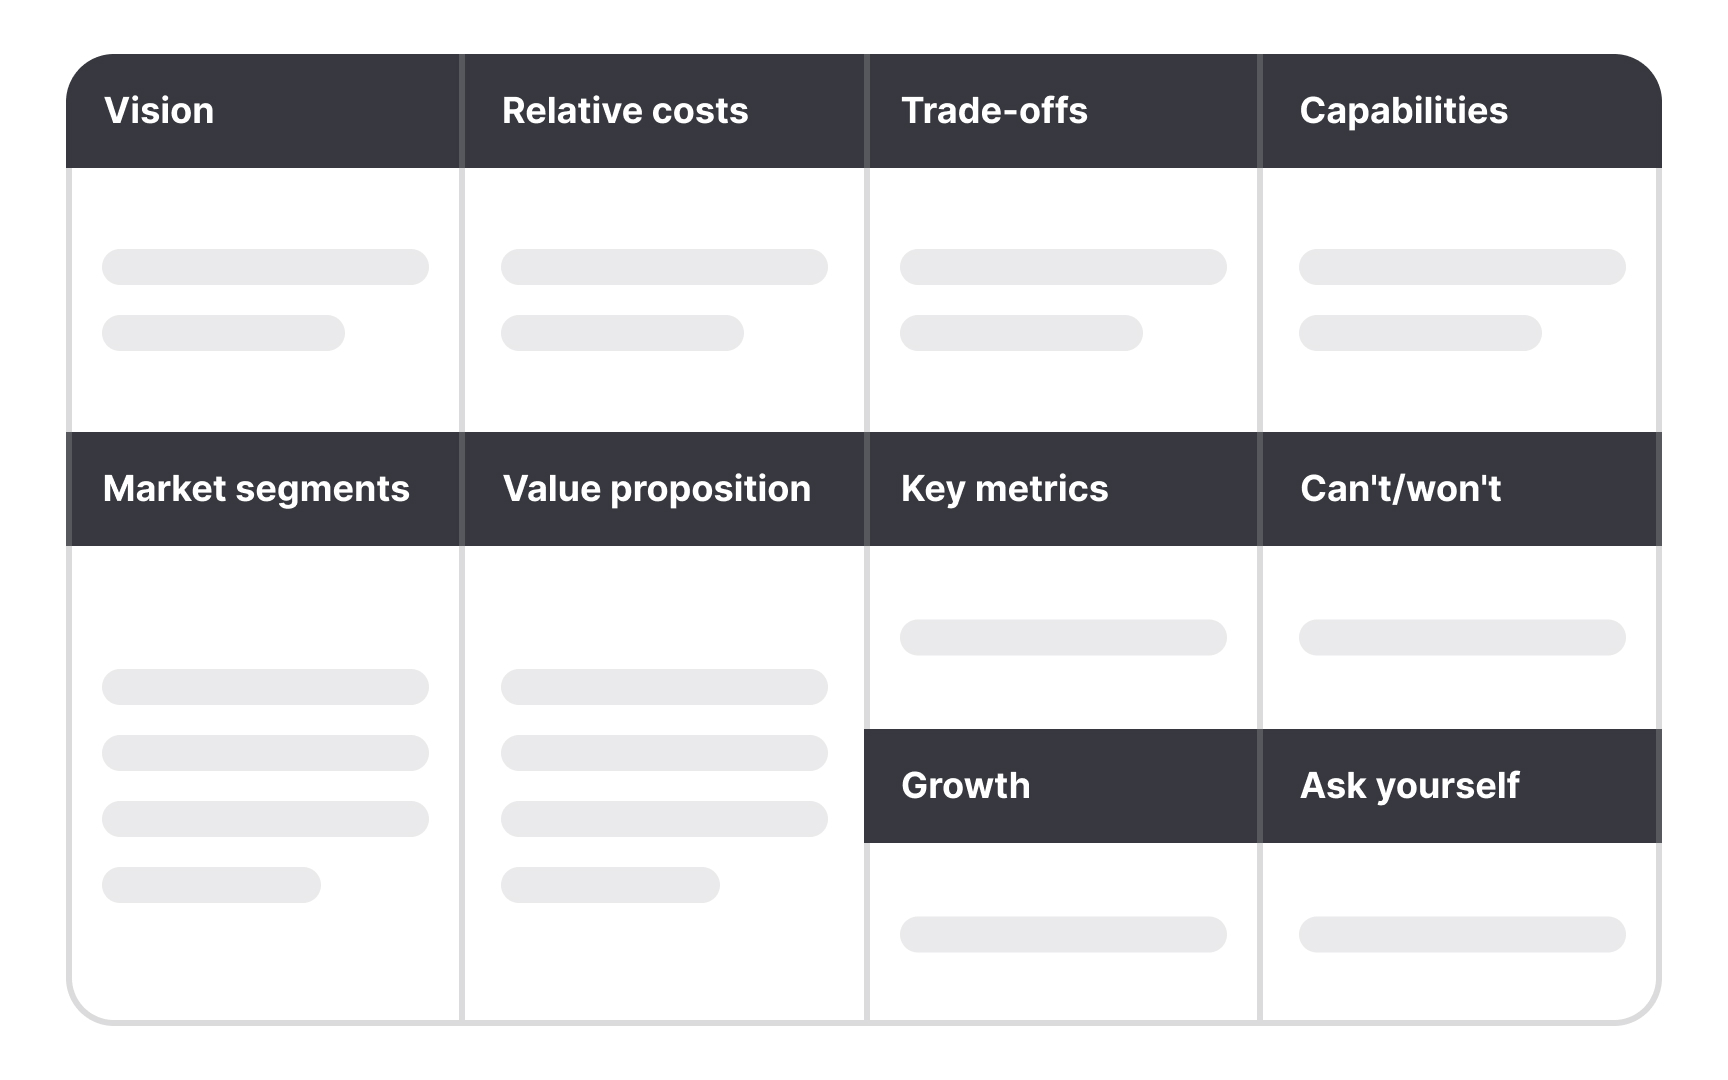
Task: Click the short placeholder line under Relative costs
Action: (622, 333)
